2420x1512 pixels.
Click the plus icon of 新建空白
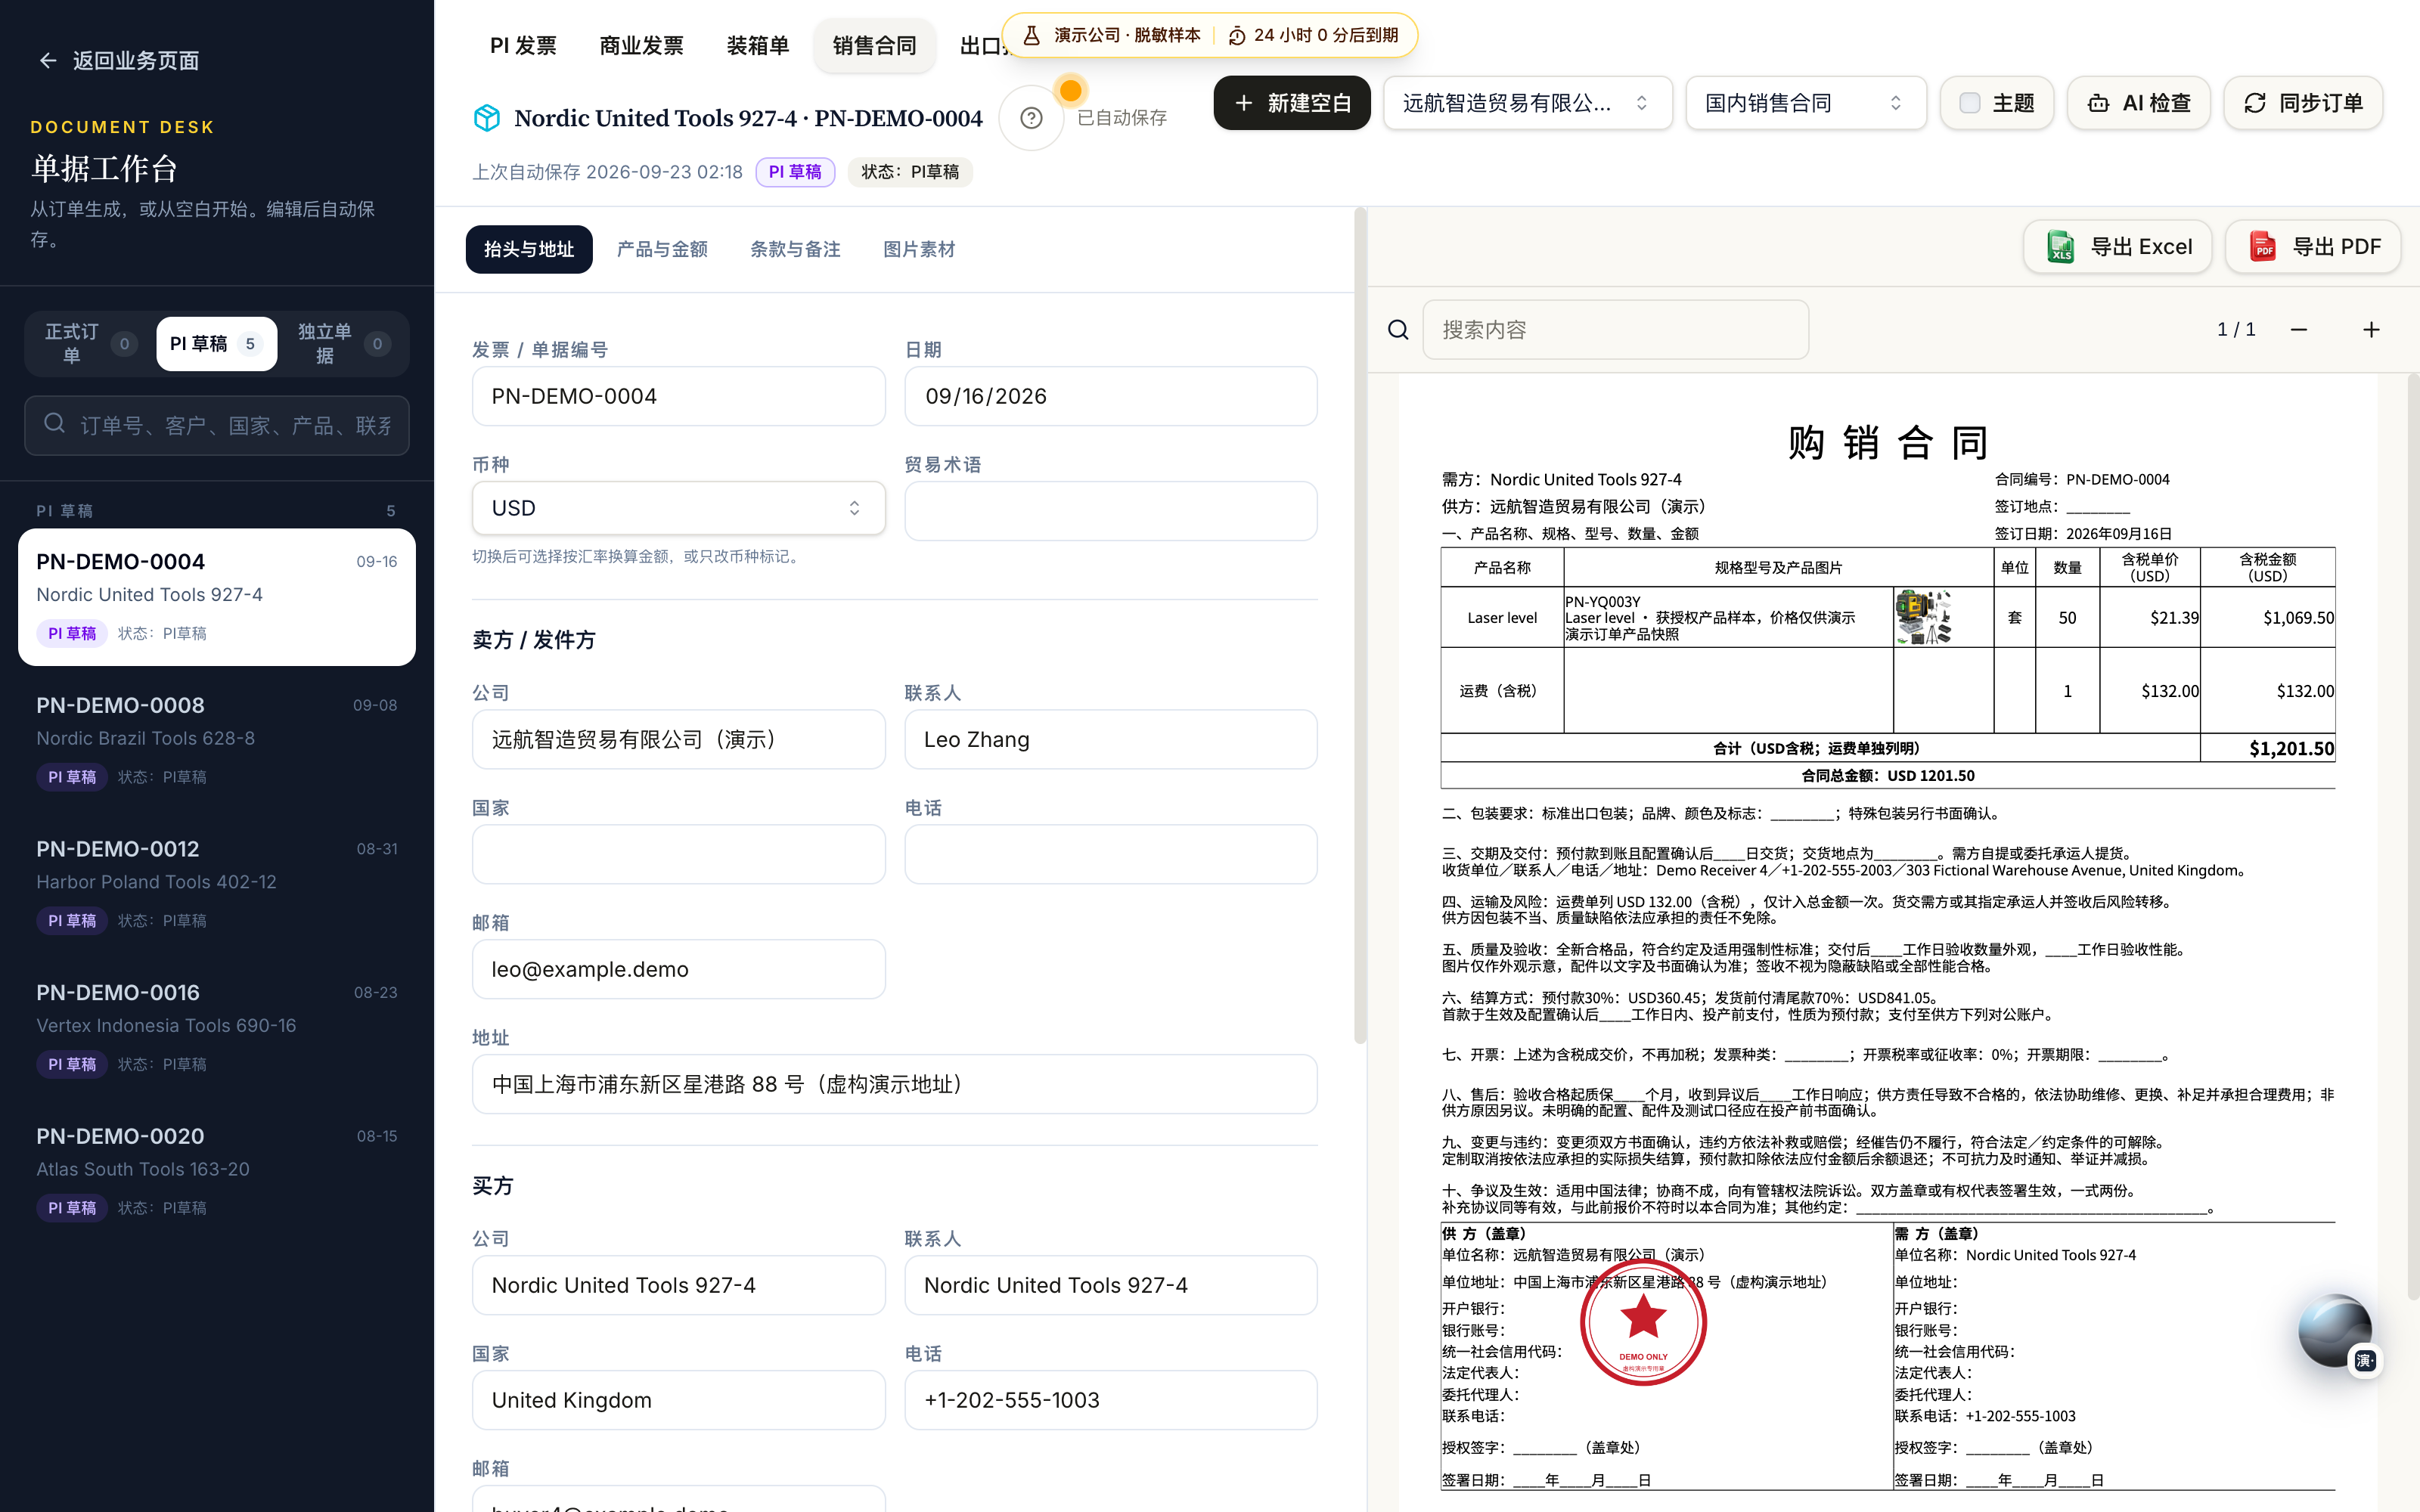tap(1243, 103)
